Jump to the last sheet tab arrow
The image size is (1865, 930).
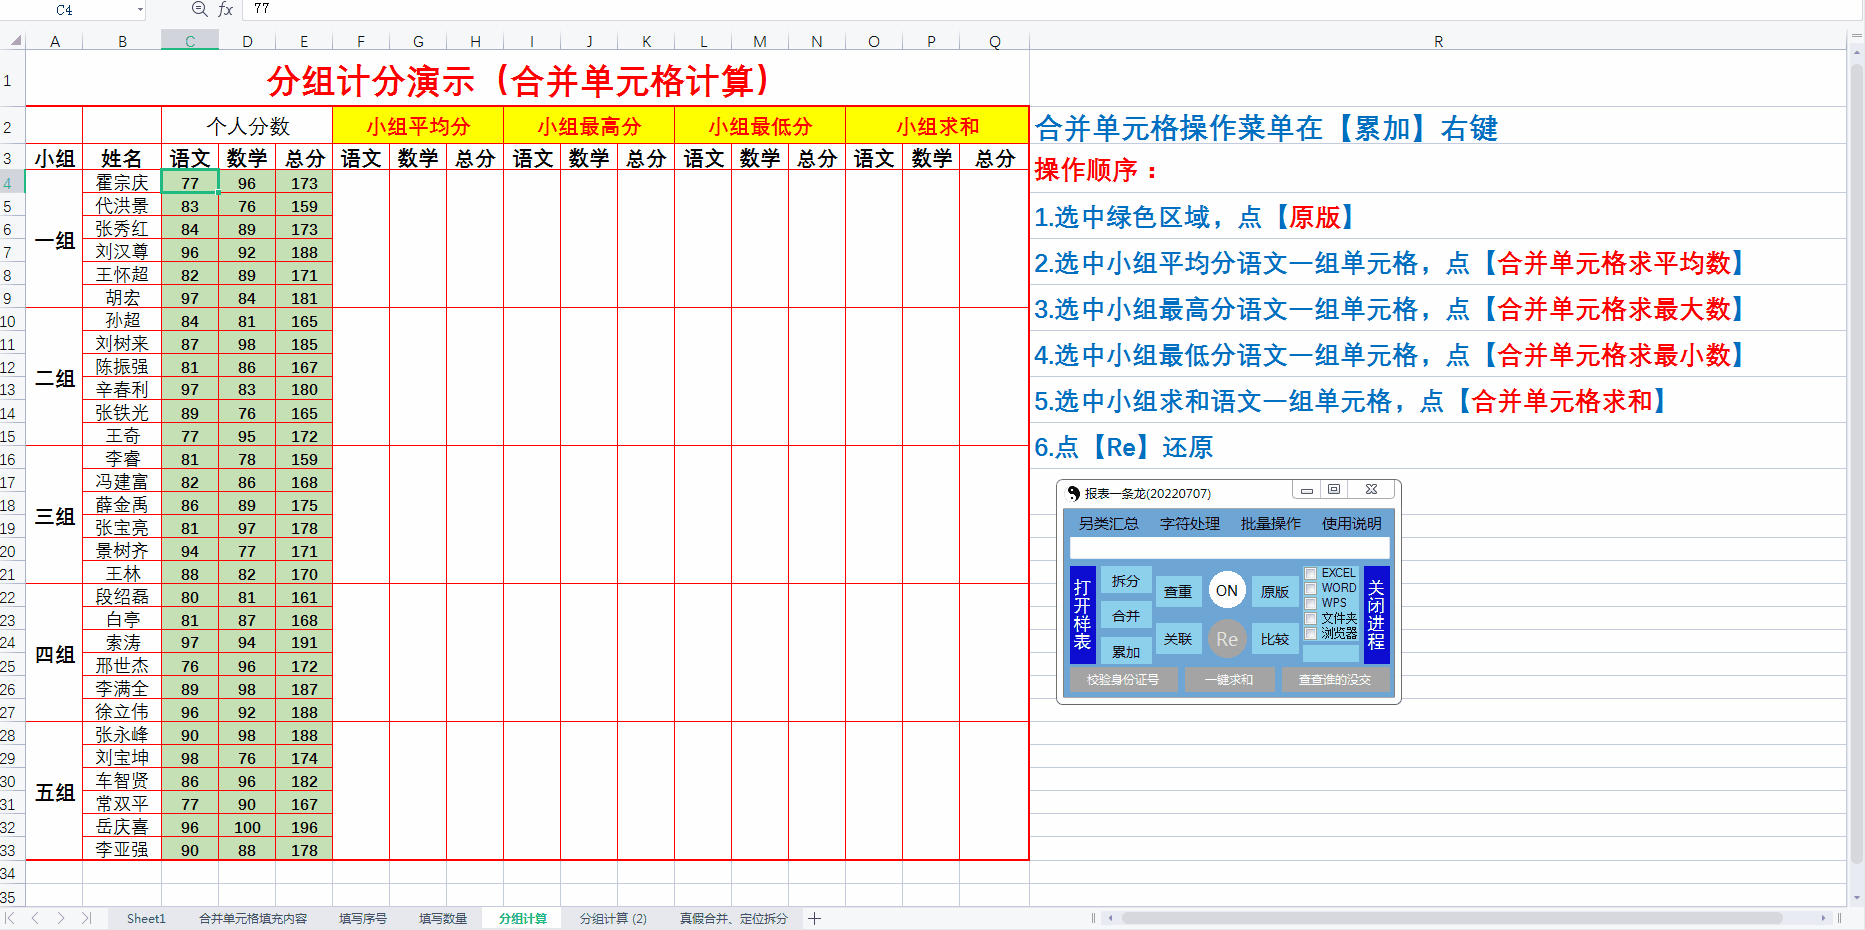tap(86, 918)
